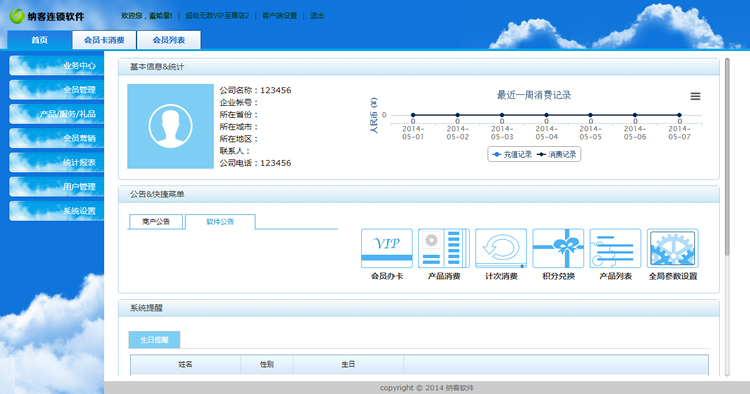The image size is (750, 394).
Task: Click the 2014-05-01 chart data point
Action: click(413, 115)
